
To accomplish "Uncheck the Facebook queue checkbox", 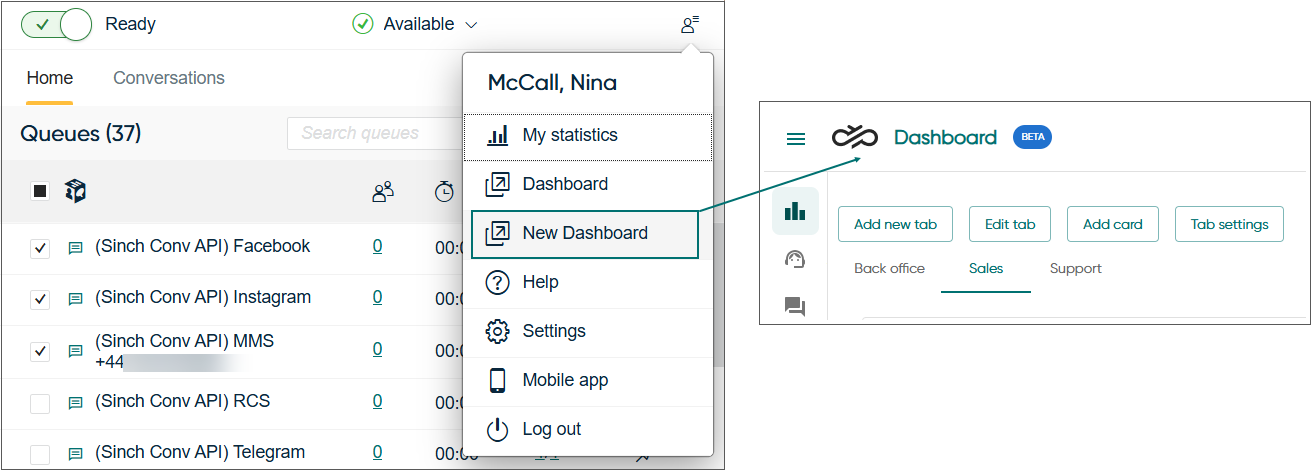I will point(40,249).
